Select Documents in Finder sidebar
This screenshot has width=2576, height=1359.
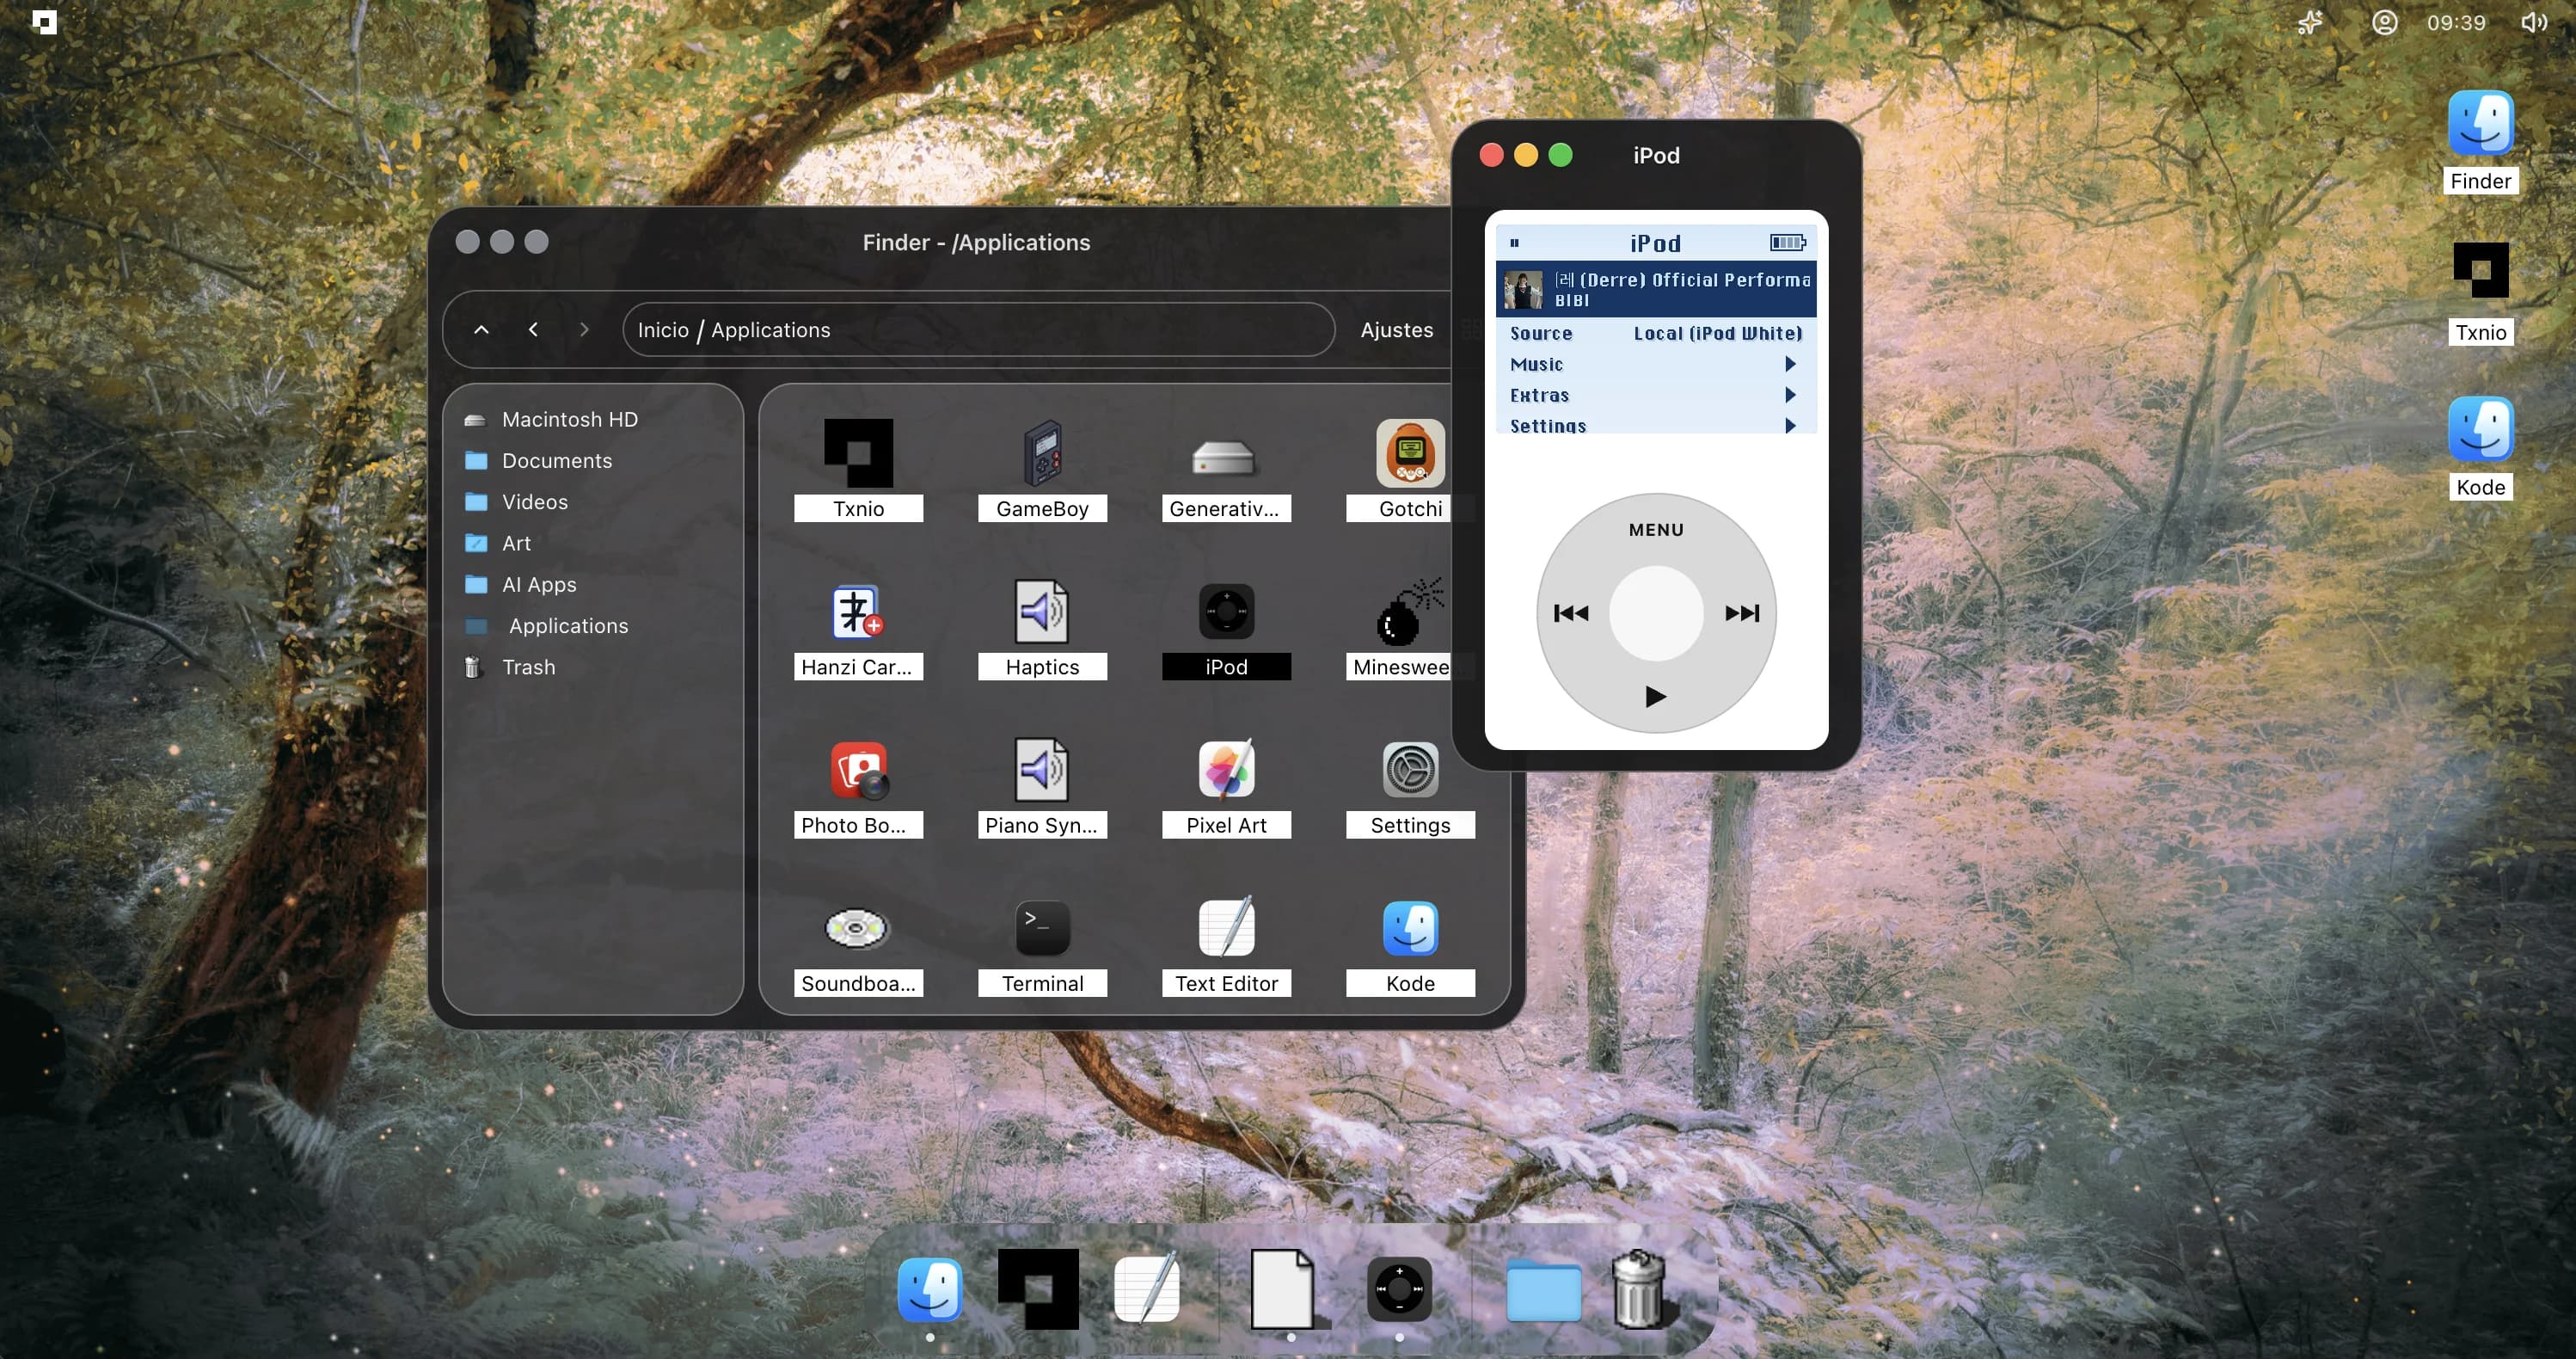pyautogui.click(x=592, y=460)
